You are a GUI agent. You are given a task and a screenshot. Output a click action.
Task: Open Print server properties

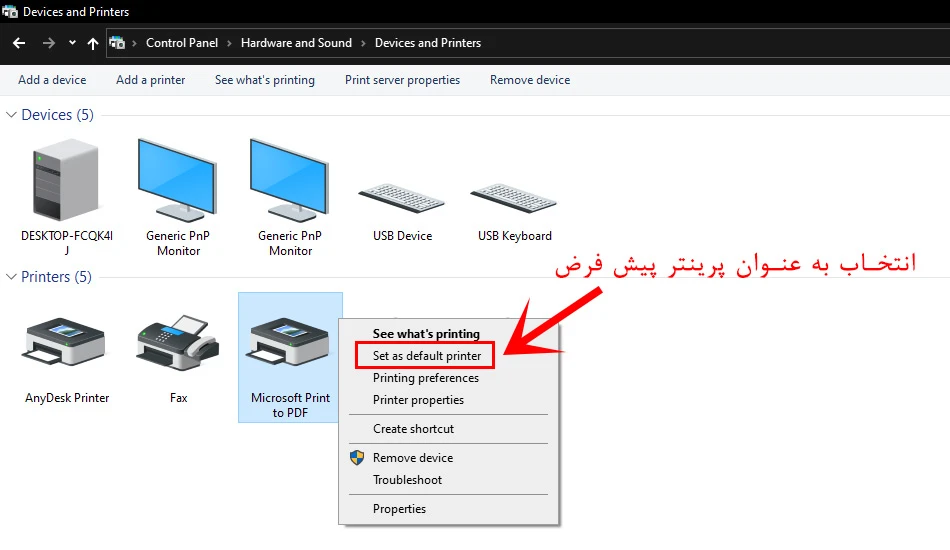[402, 80]
